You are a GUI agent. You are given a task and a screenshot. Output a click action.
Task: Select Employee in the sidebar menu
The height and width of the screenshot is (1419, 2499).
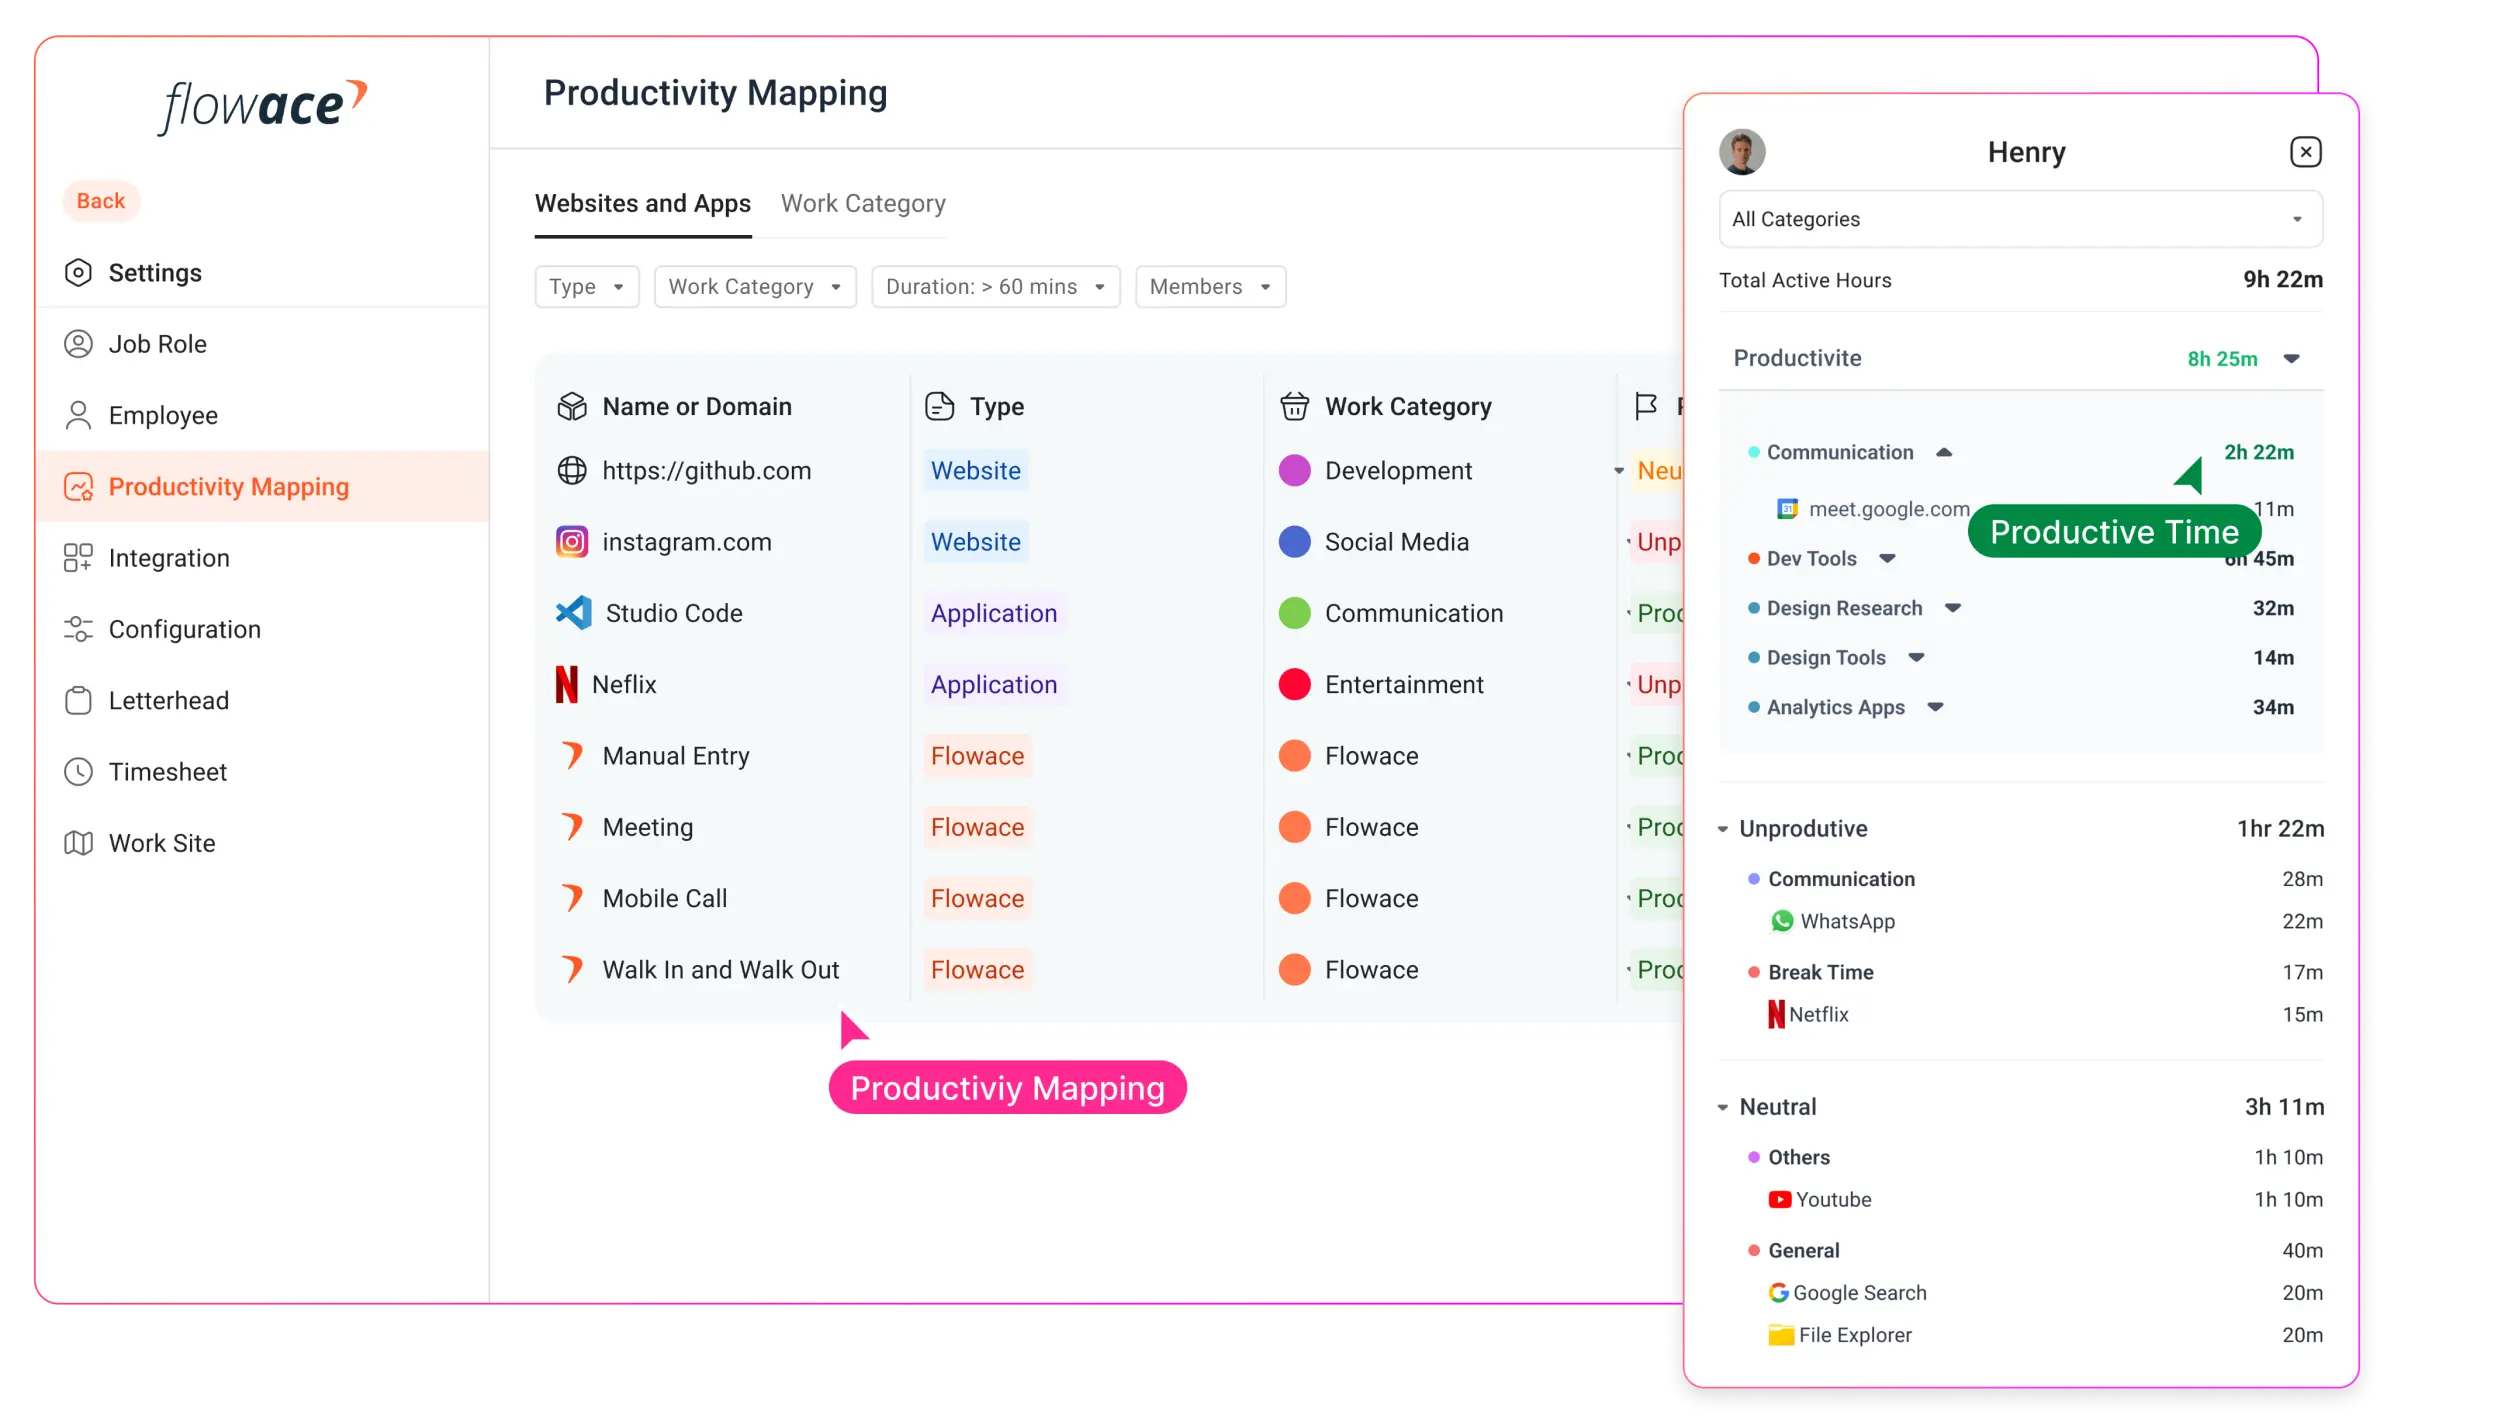[x=163, y=416]
